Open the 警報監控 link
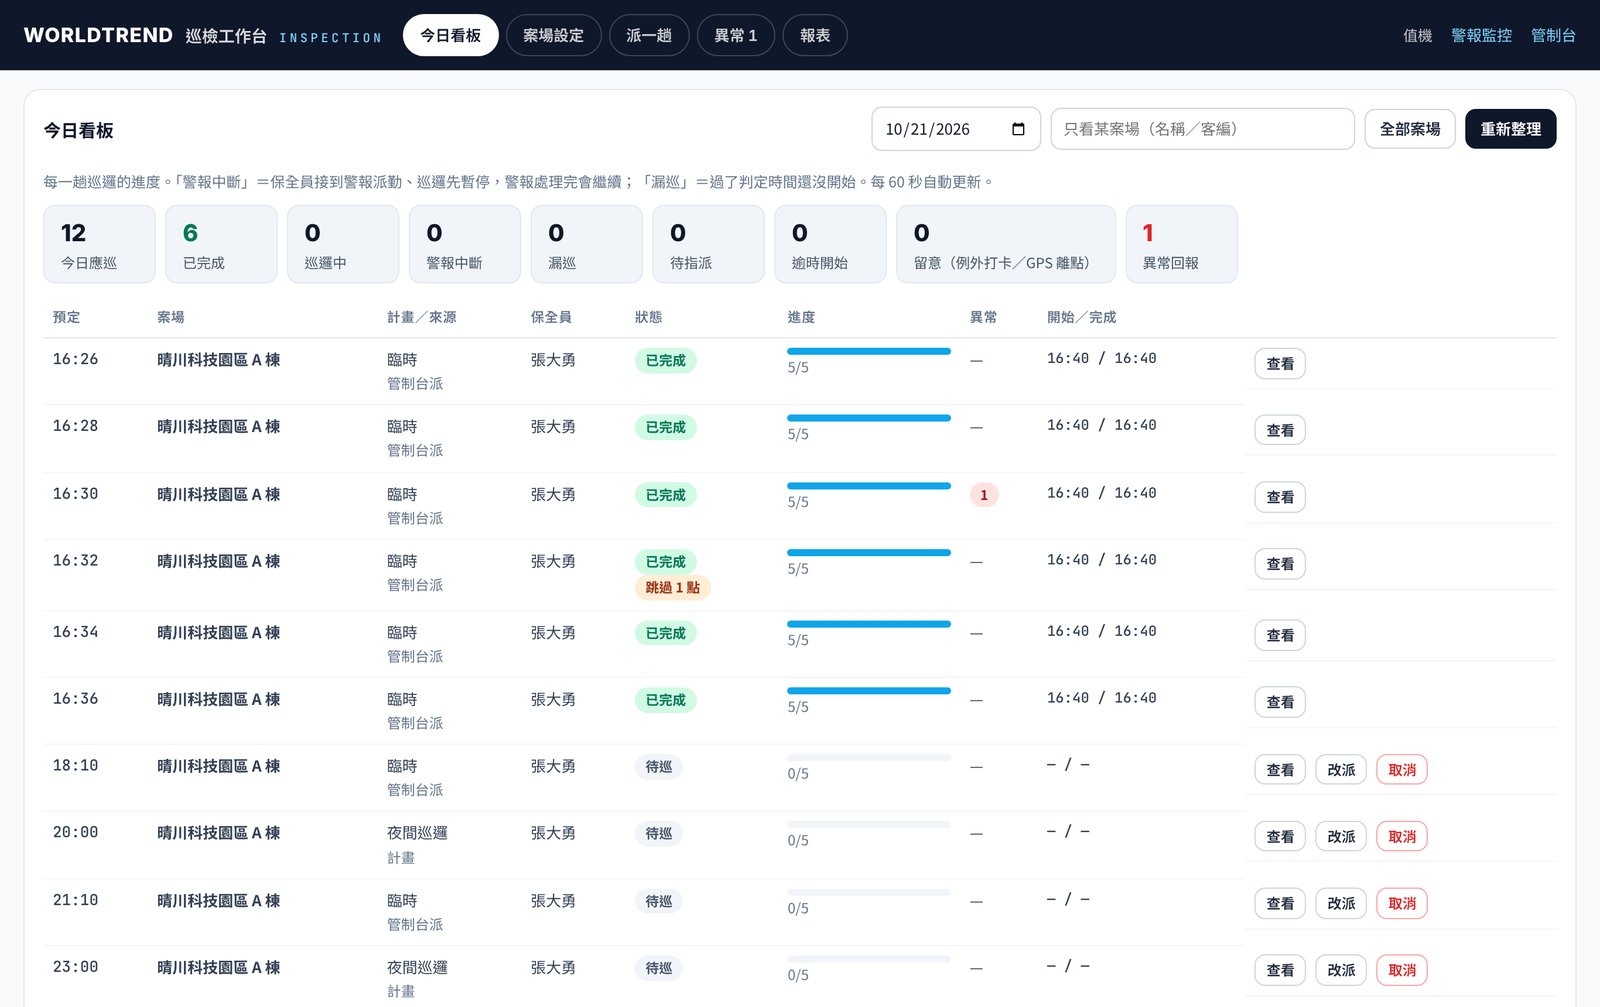Screen dimensions: 1600x1007 tap(1481, 35)
